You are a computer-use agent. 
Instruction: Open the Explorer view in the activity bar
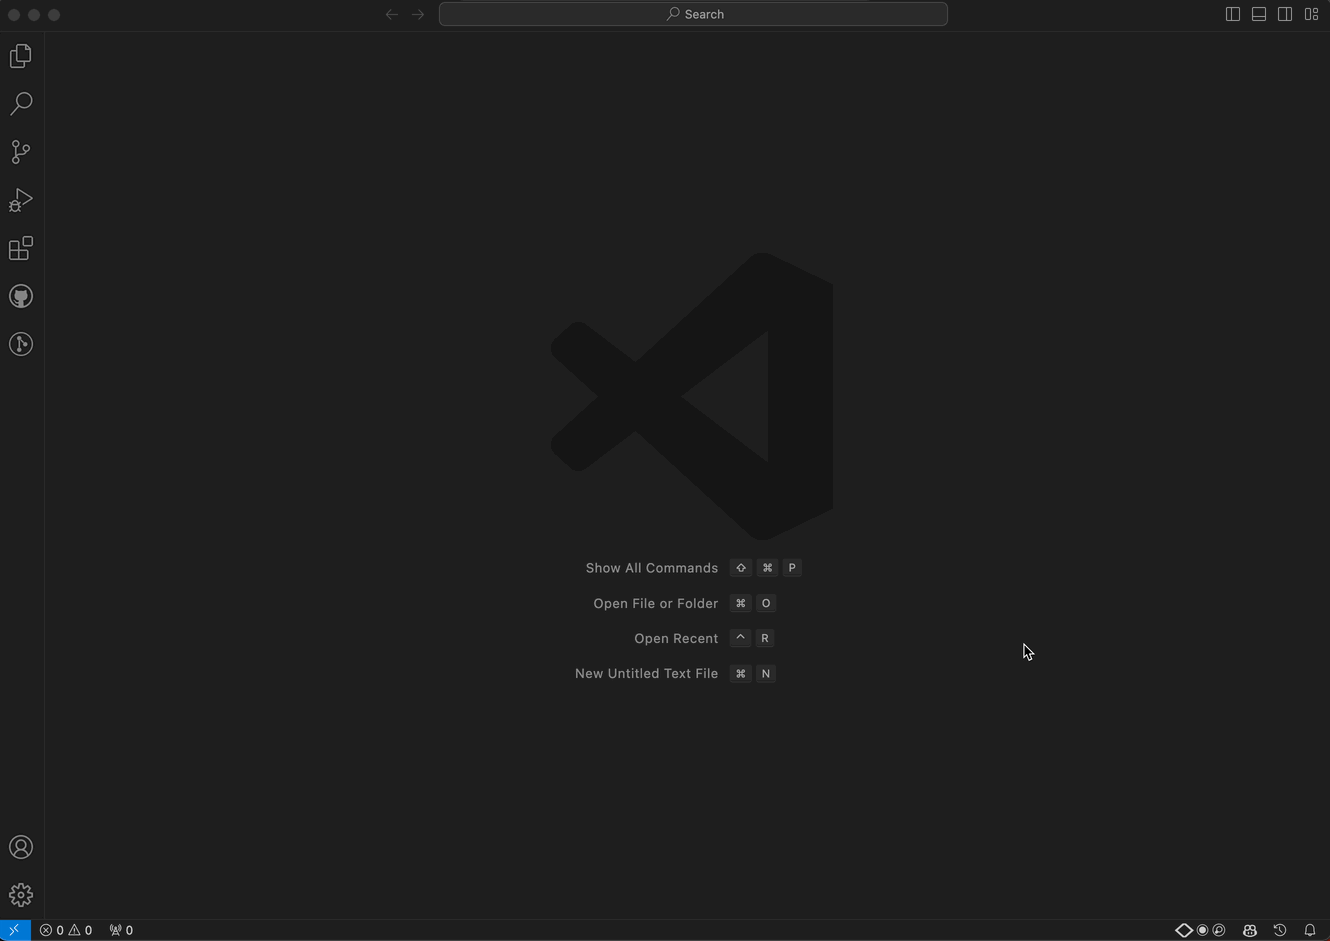pyautogui.click(x=21, y=56)
